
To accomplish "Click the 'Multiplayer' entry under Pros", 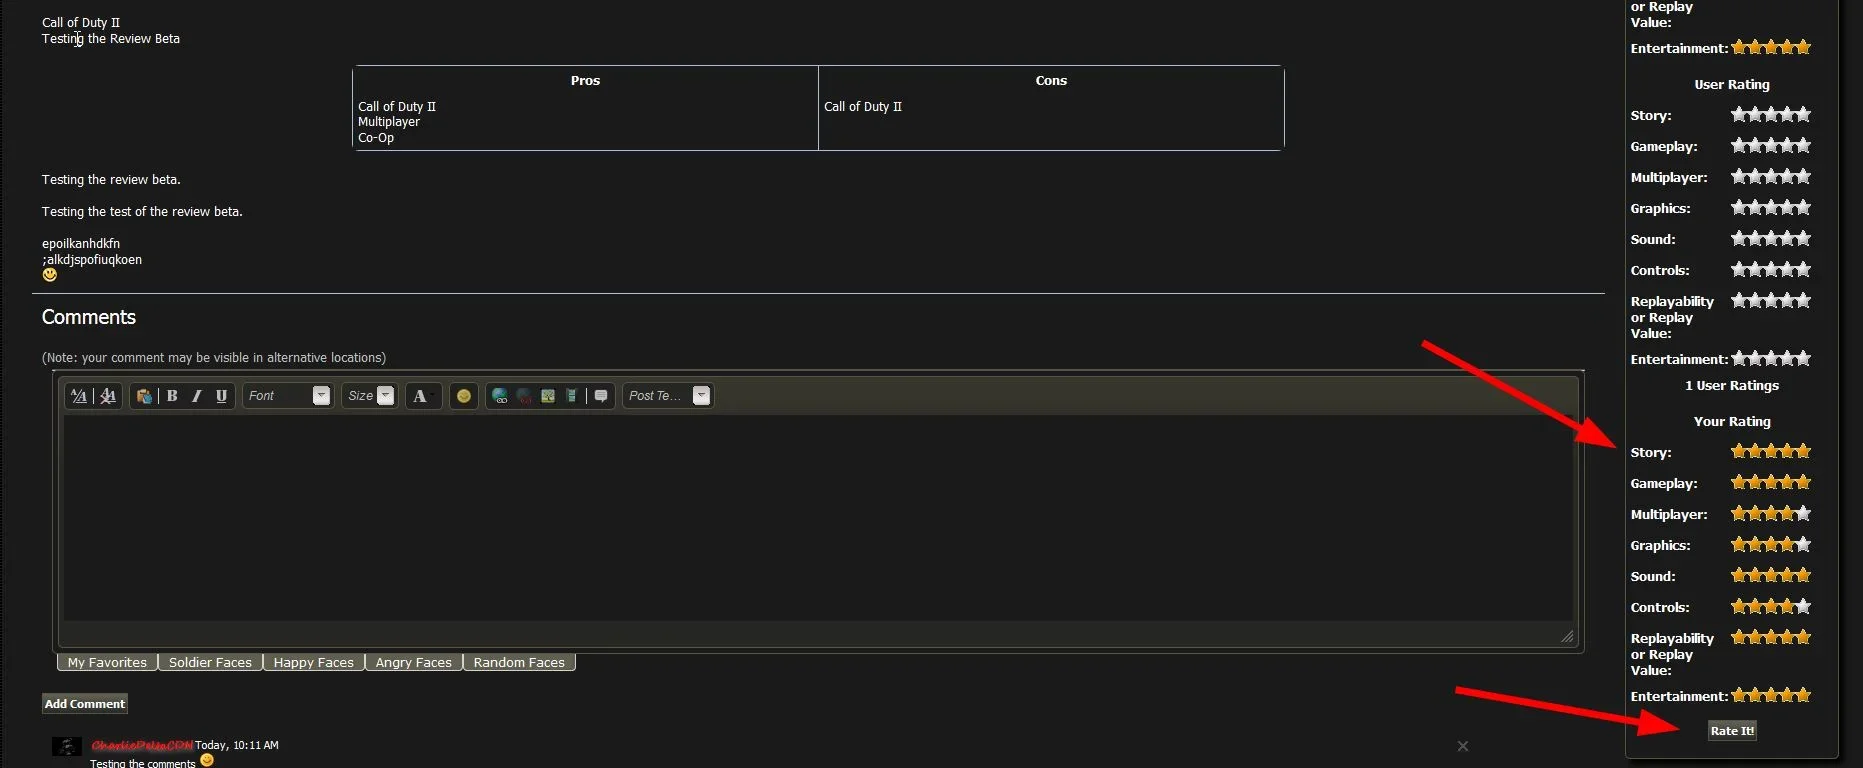I will (x=389, y=122).
